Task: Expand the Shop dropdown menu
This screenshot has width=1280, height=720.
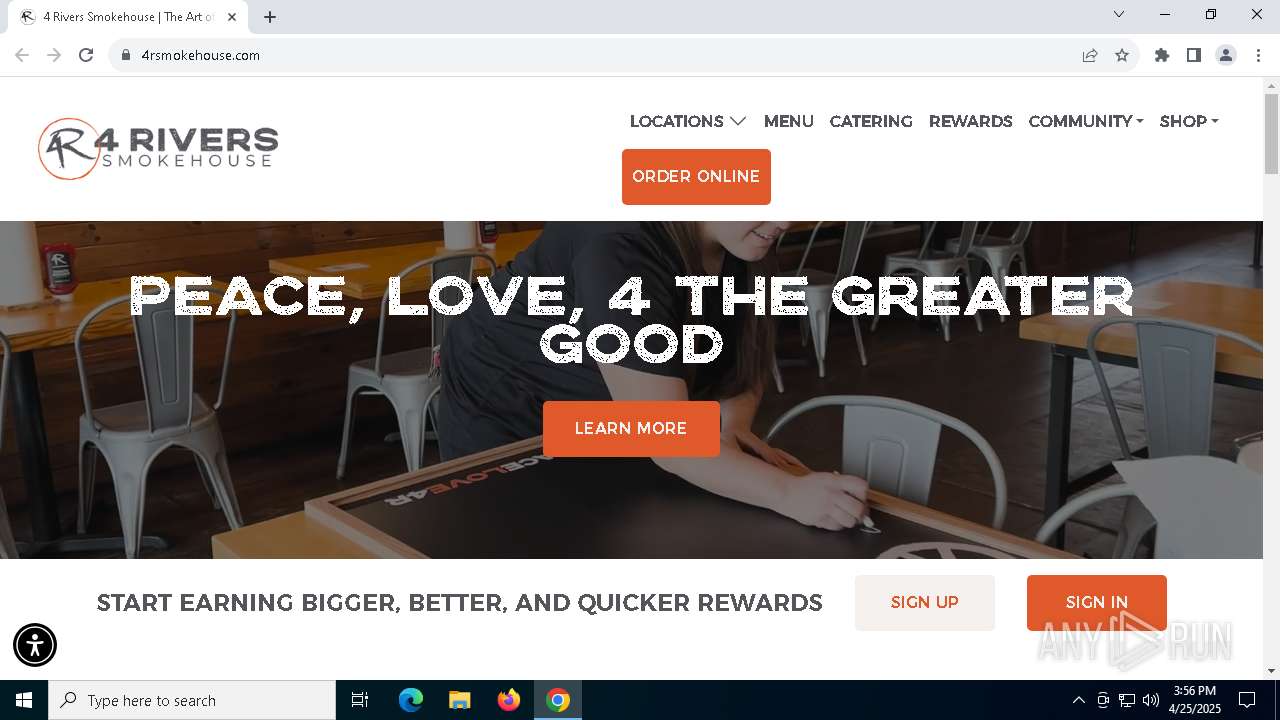Action: 1189,121
